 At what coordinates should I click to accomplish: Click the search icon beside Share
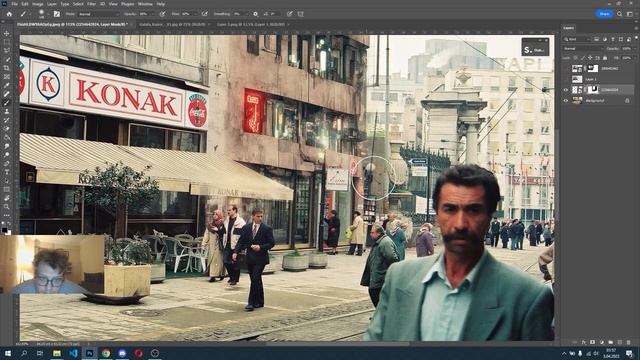620,14
